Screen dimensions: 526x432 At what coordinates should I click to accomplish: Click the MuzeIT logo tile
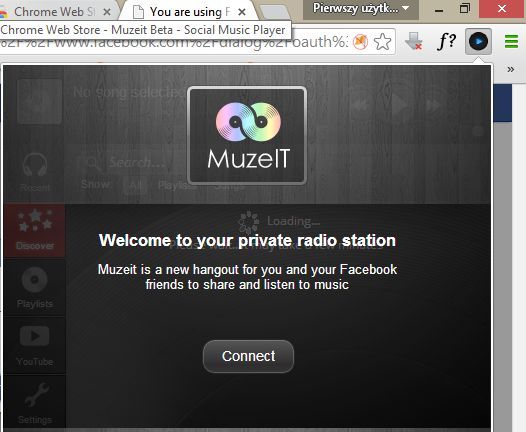click(x=247, y=136)
